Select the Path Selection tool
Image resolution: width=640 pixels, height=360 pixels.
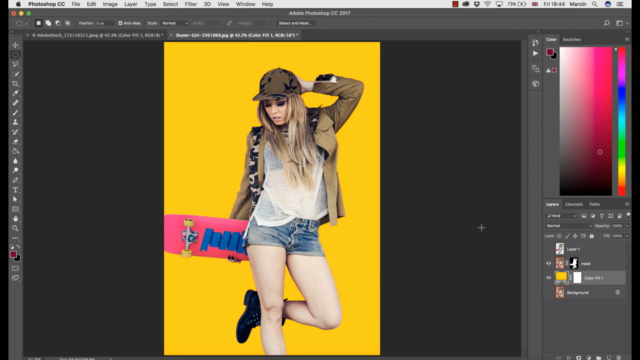tap(16, 200)
